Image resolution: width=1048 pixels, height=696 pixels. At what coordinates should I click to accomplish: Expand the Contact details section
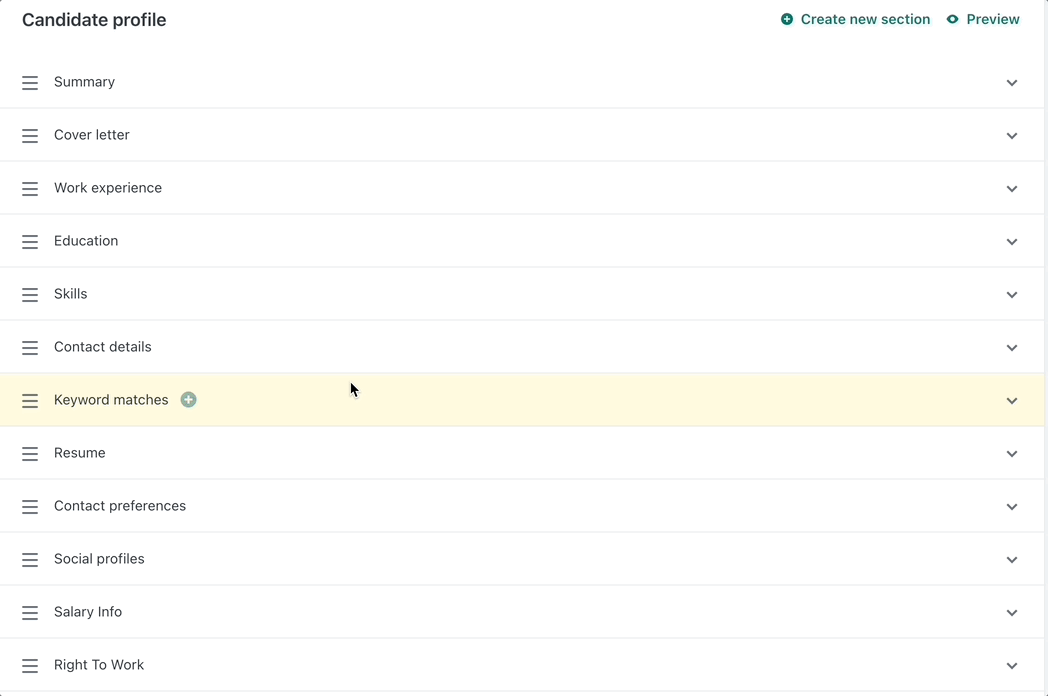point(1011,347)
